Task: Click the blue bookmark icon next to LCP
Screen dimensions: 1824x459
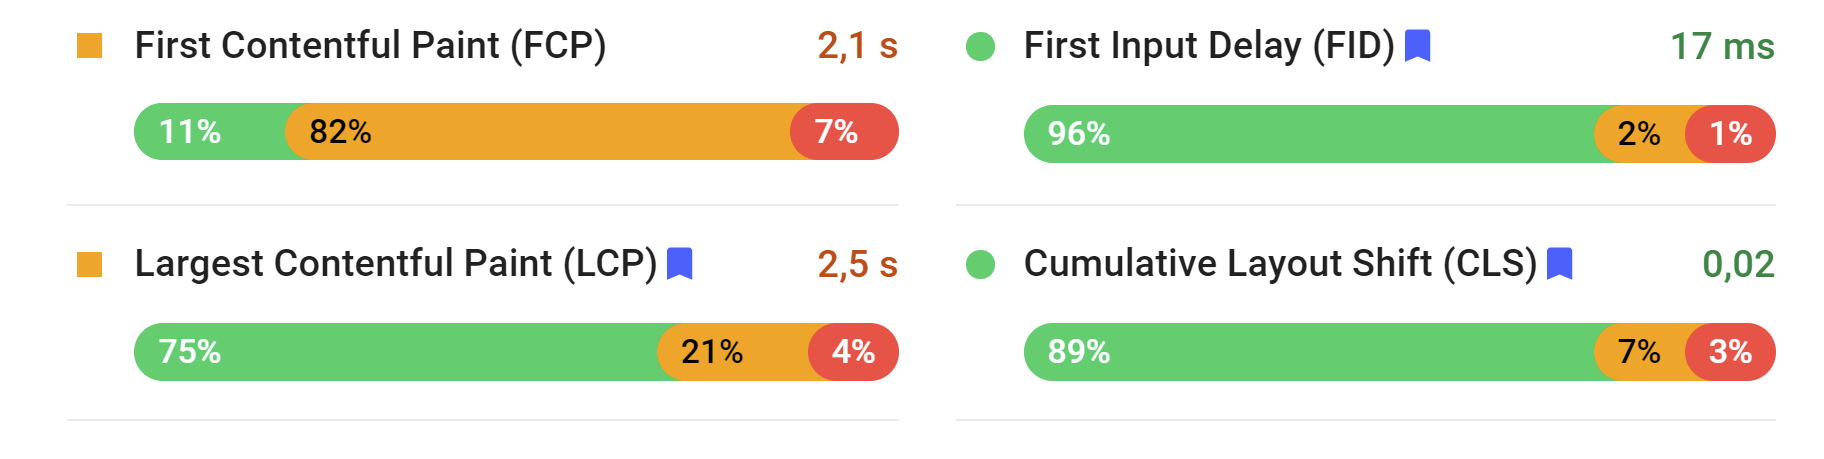Action: 680,264
